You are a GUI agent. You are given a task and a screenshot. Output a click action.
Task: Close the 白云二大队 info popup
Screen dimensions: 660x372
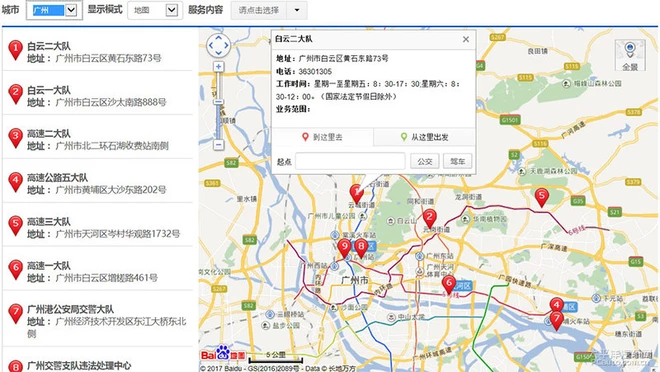(466, 39)
